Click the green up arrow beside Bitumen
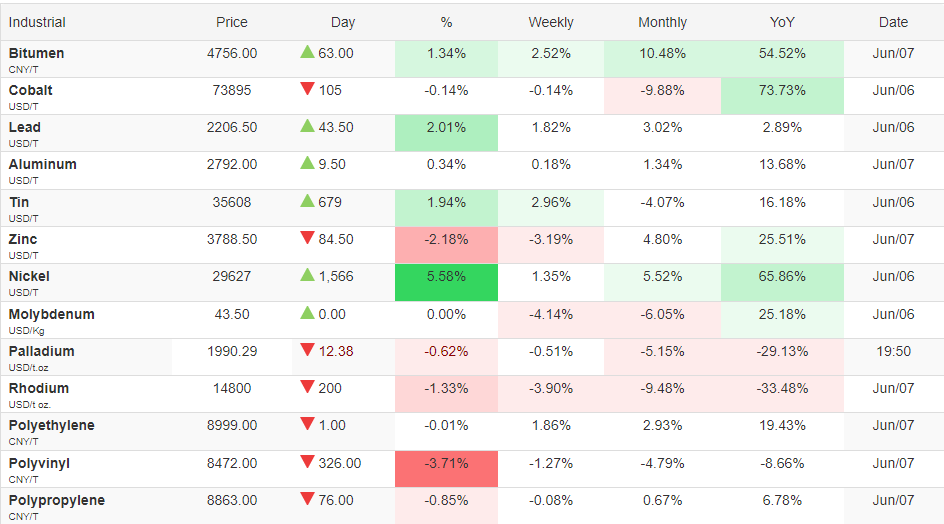The width and height of the screenshot is (944, 524). point(307,52)
